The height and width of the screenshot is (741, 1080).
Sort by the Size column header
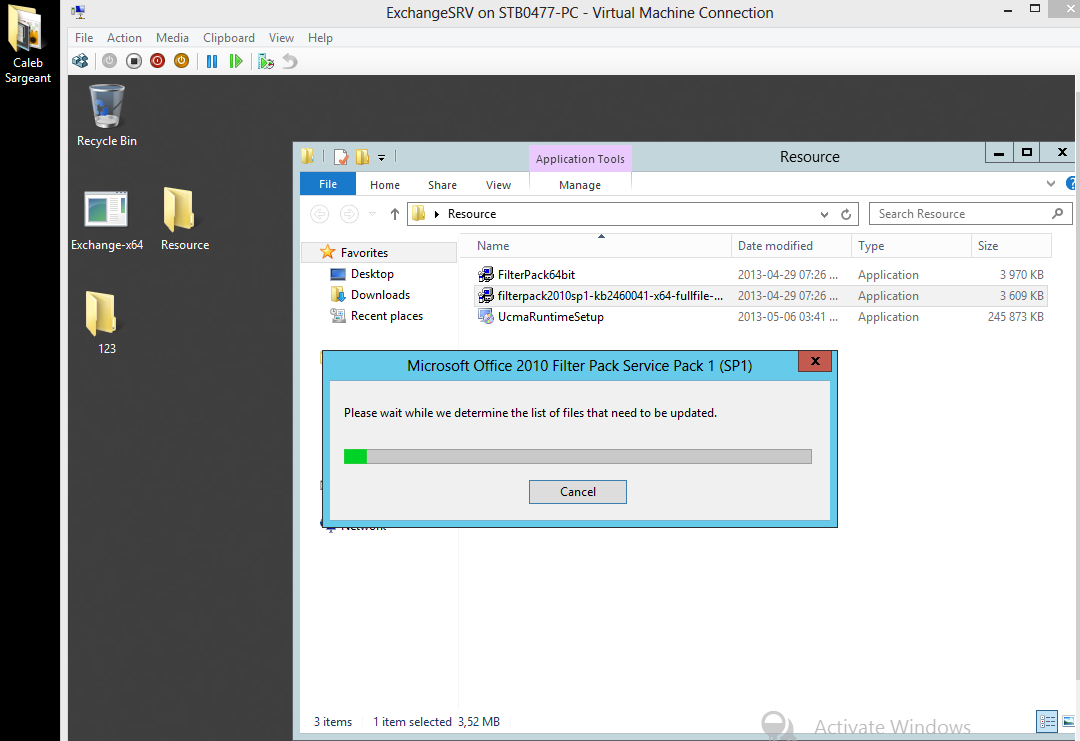coord(1010,246)
